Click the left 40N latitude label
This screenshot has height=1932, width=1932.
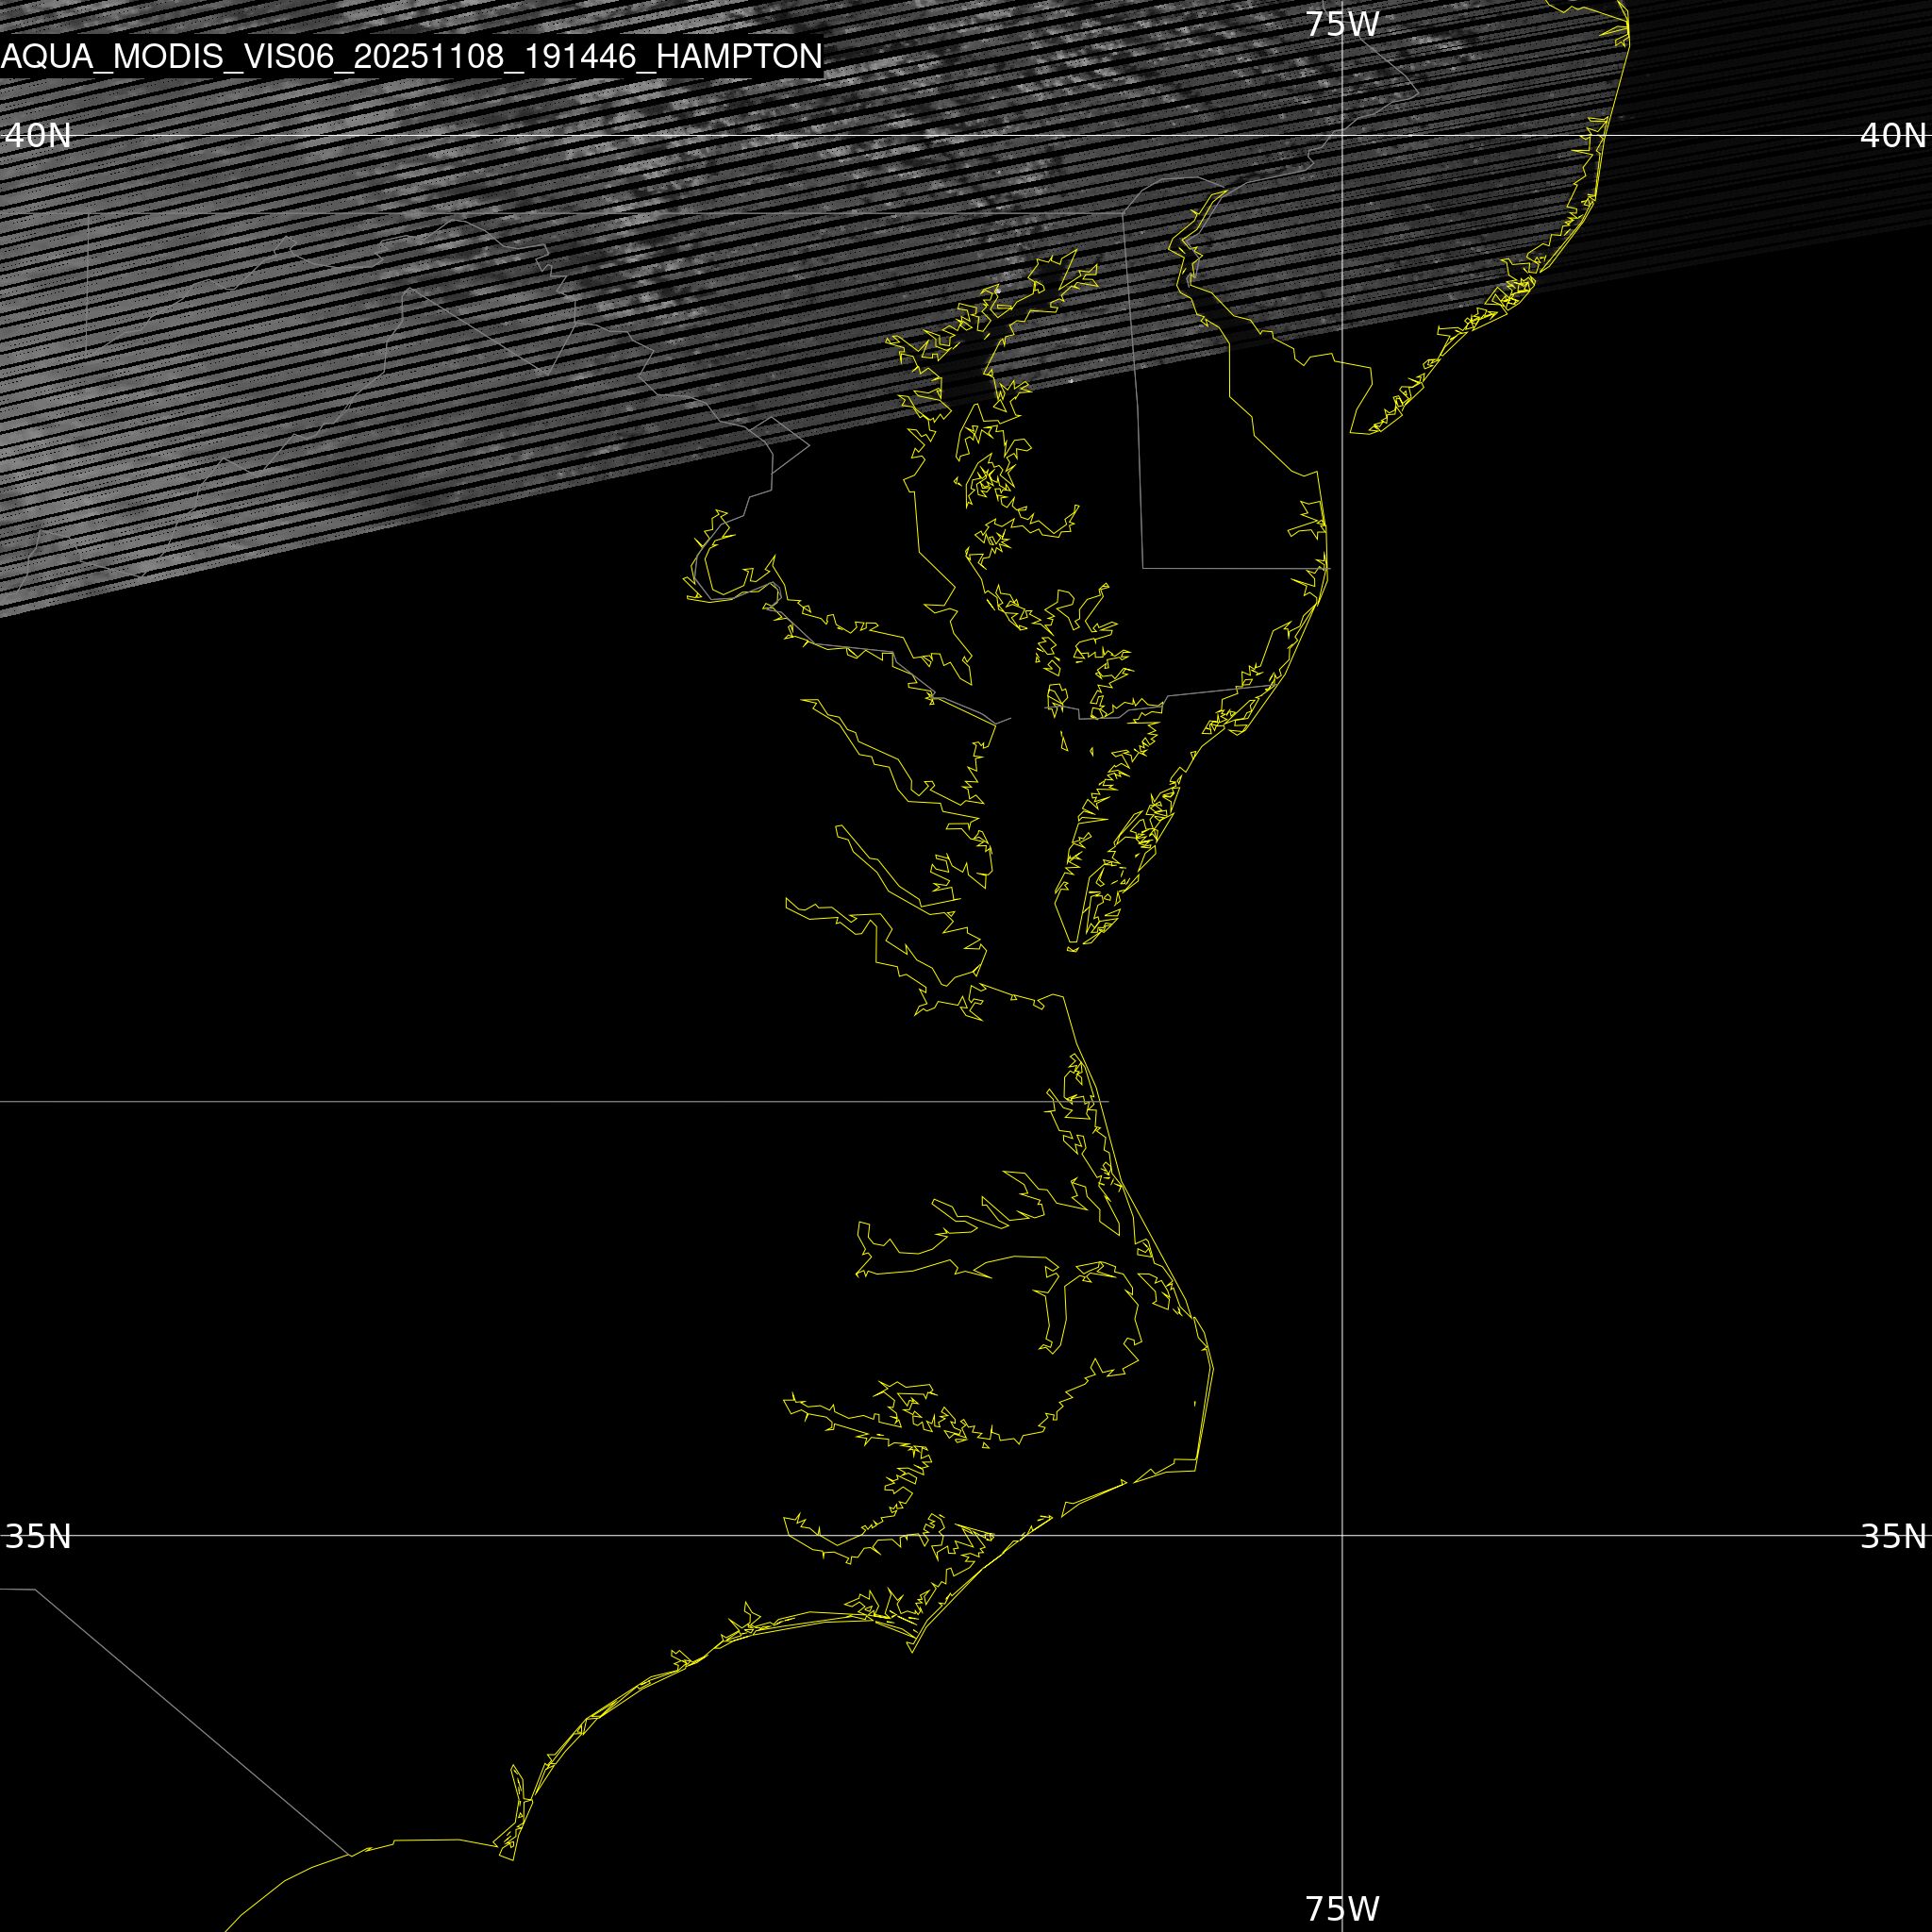38,135
